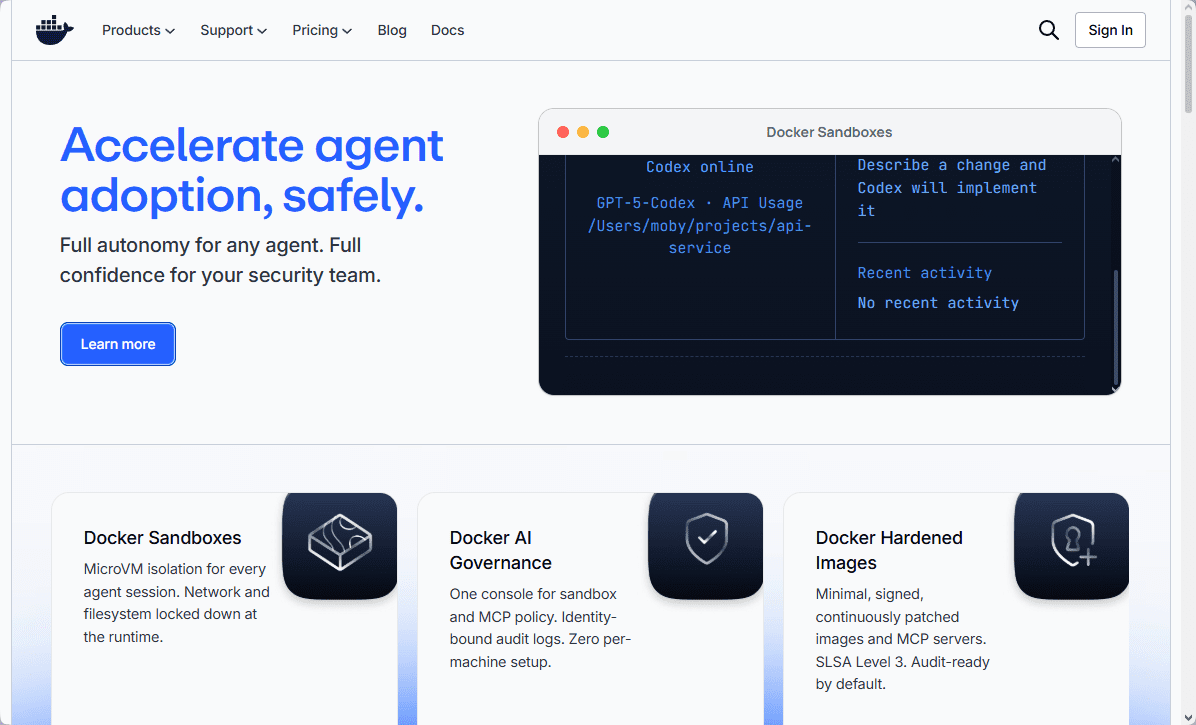Click 'Describe a change and Codex will implement it'
The height and width of the screenshot is (725, 1196).
[952, 188]
